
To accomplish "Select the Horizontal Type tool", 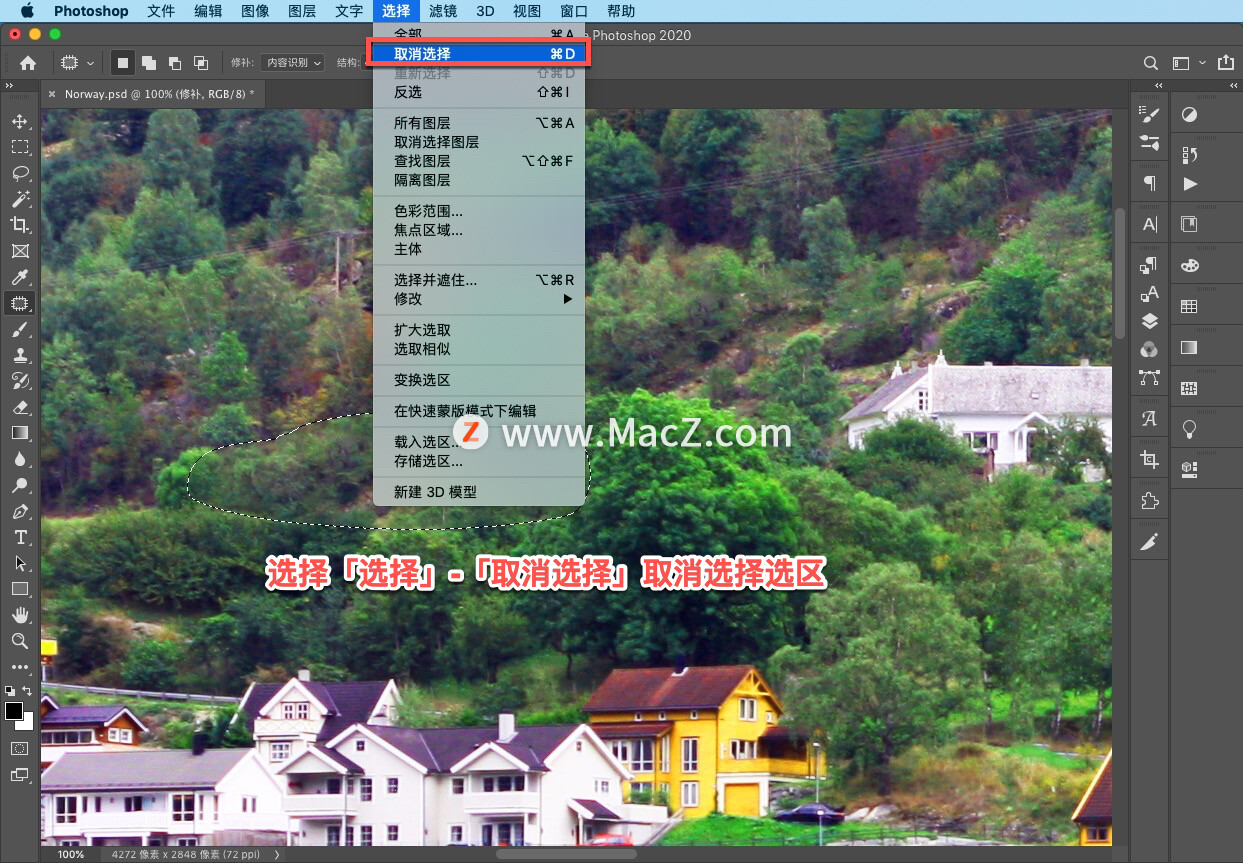I will pyautogui.click(x=20, y=537).
